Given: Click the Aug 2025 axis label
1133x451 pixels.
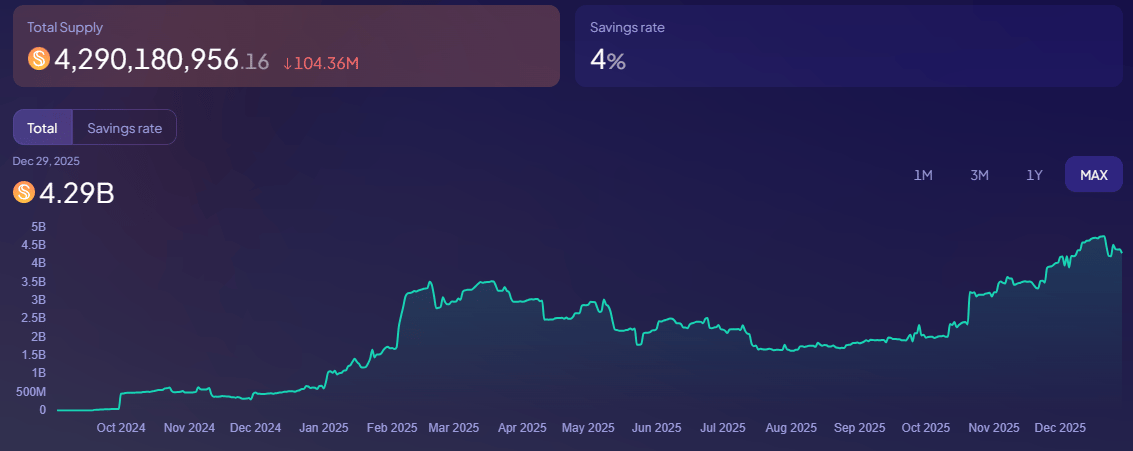Looking at the screenshot, I should click(x=790, y=428).
